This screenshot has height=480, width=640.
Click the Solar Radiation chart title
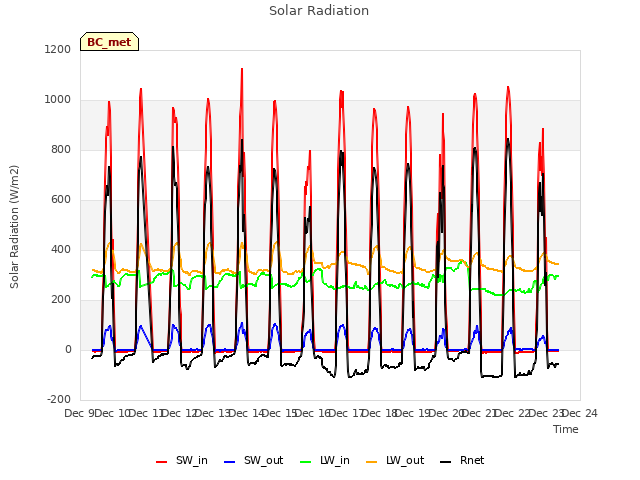point(319,11)
